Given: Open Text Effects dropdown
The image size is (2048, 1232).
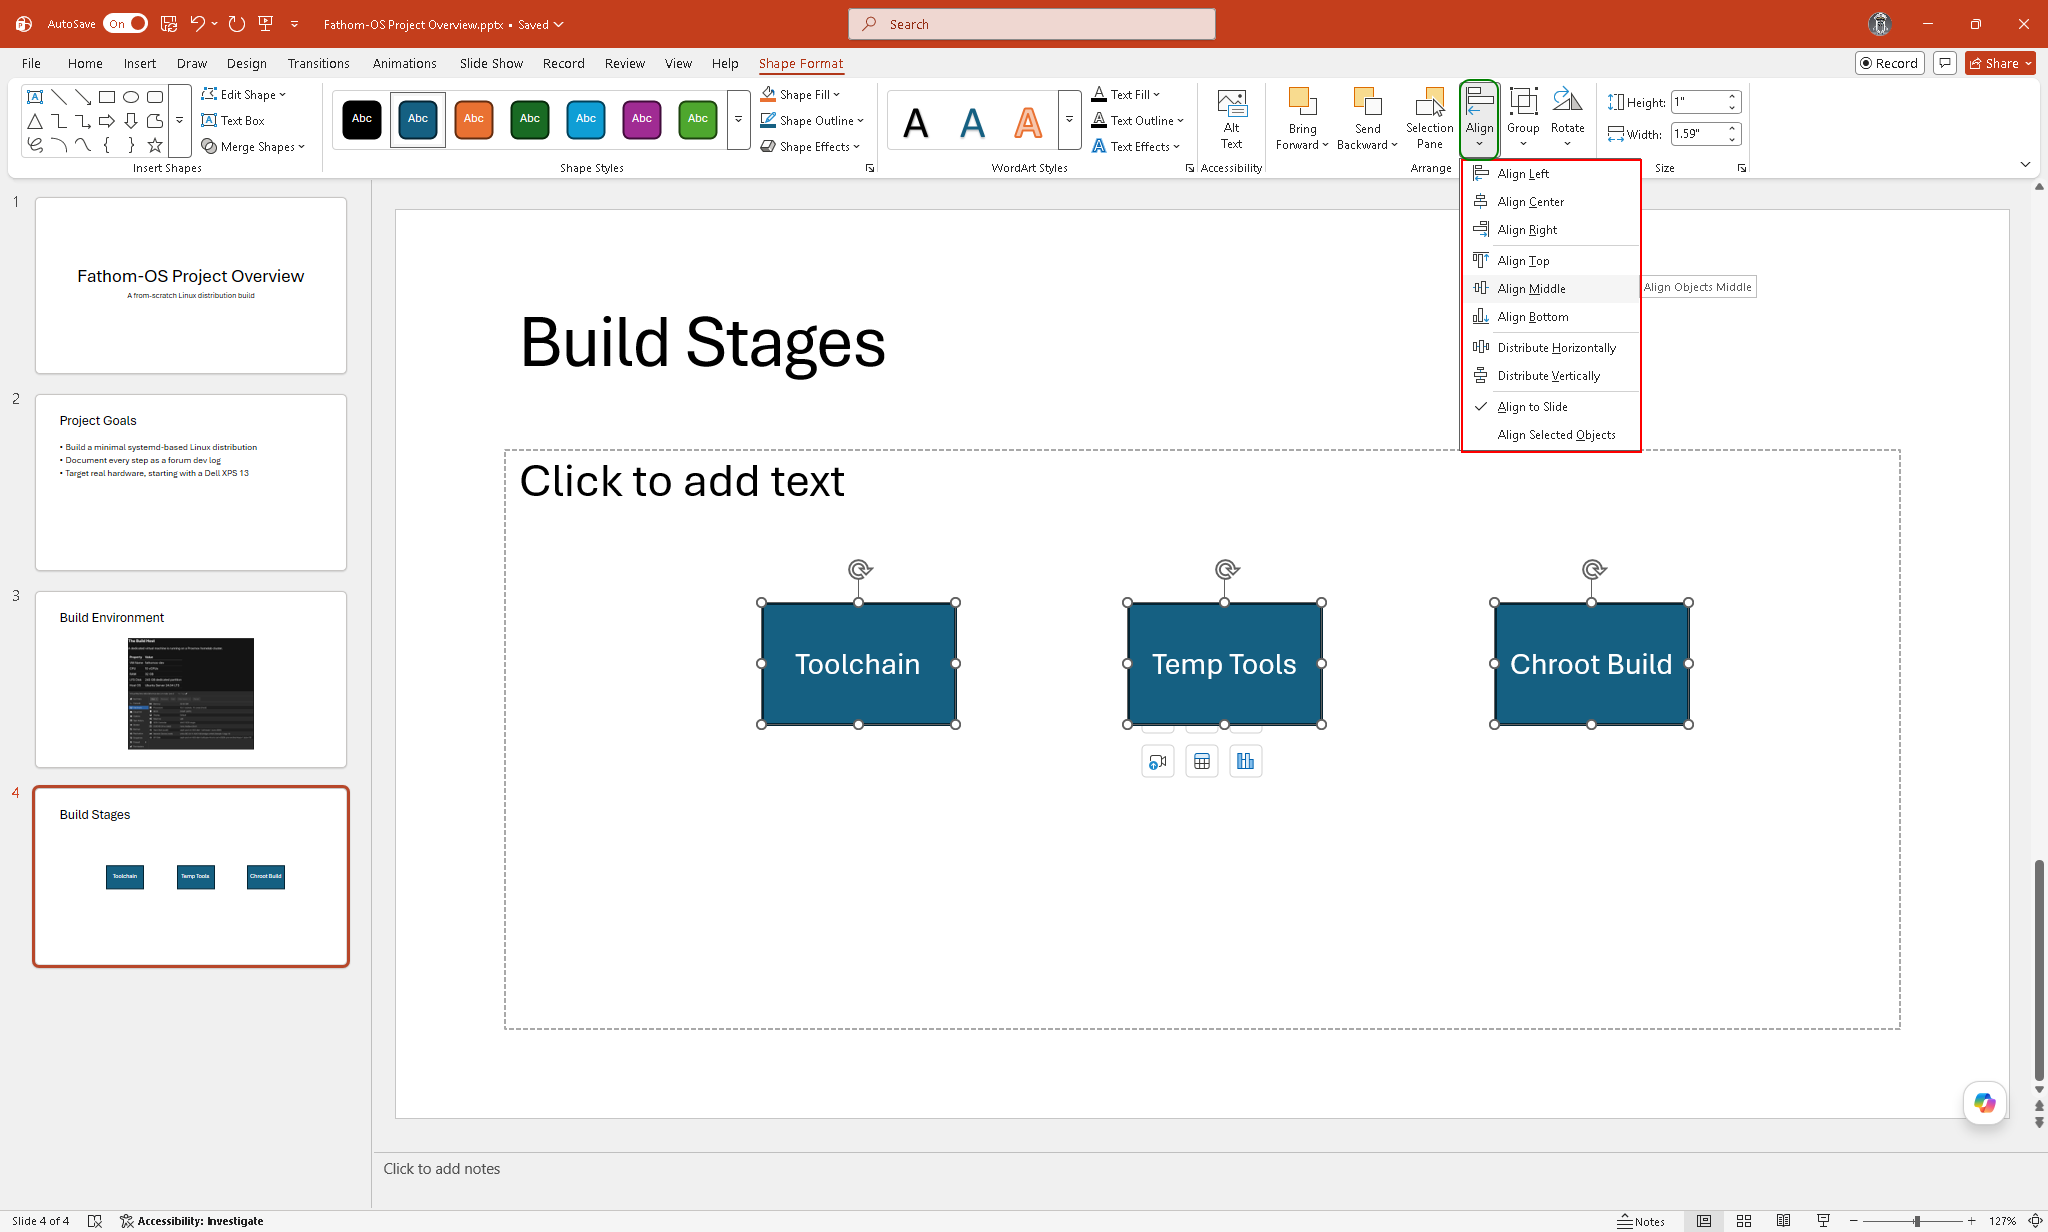Looking at the screenshot, I should coord(1136,146).
